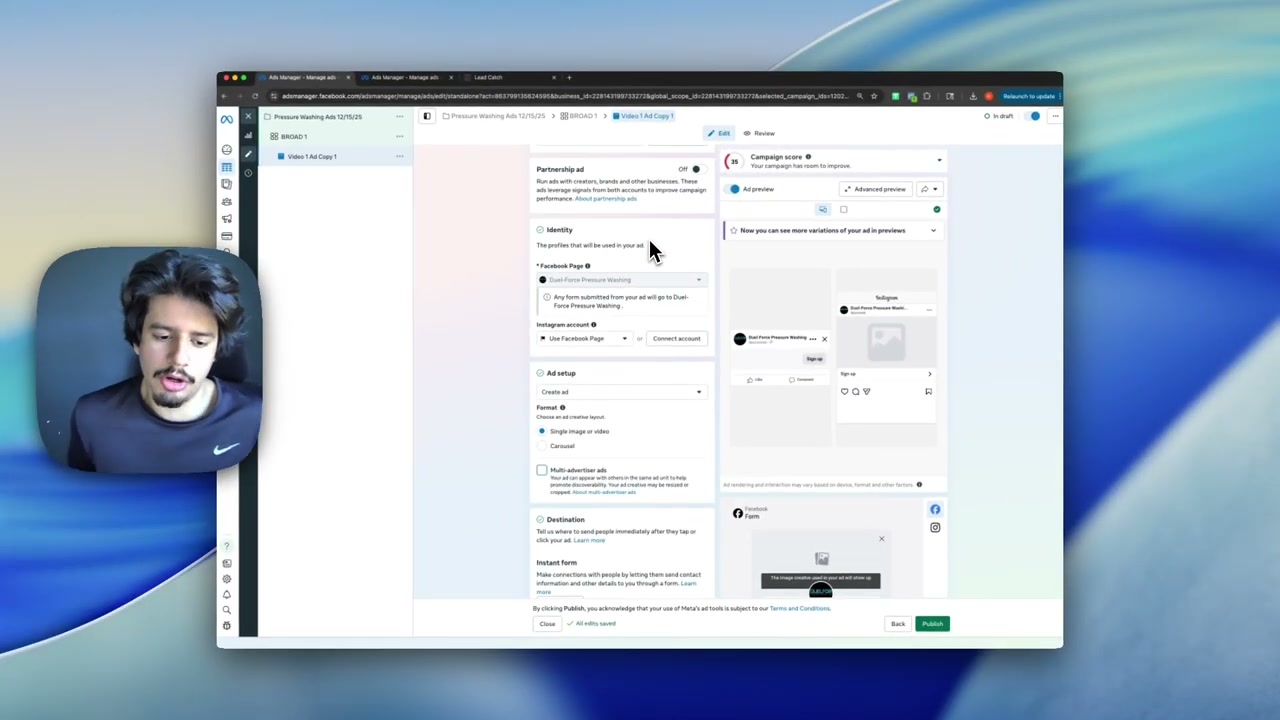
Task: Select the Facebook placement icon in preview
Action: point(935,510)
